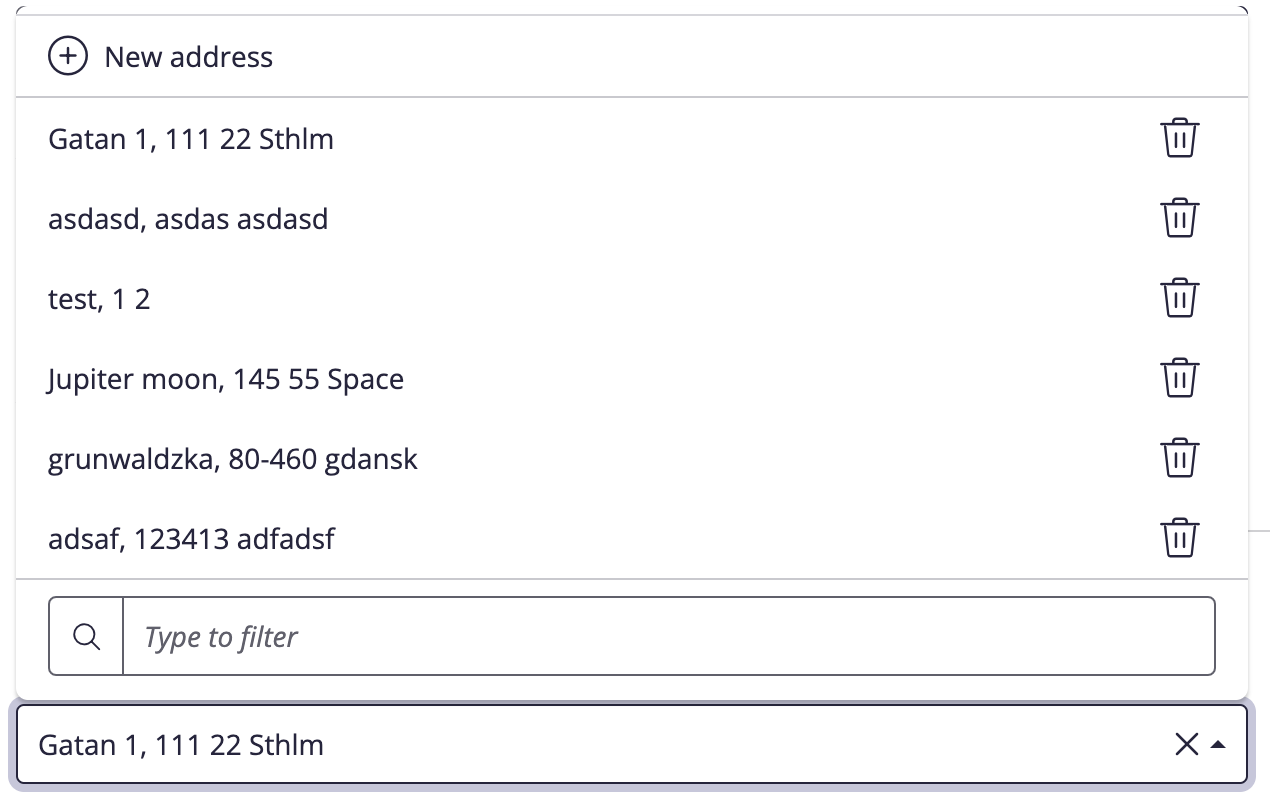Screen dimensions: 1270x812
Task: Choose Gatan 1, 111 22 Sthlm from list
Action: [632, 138]
